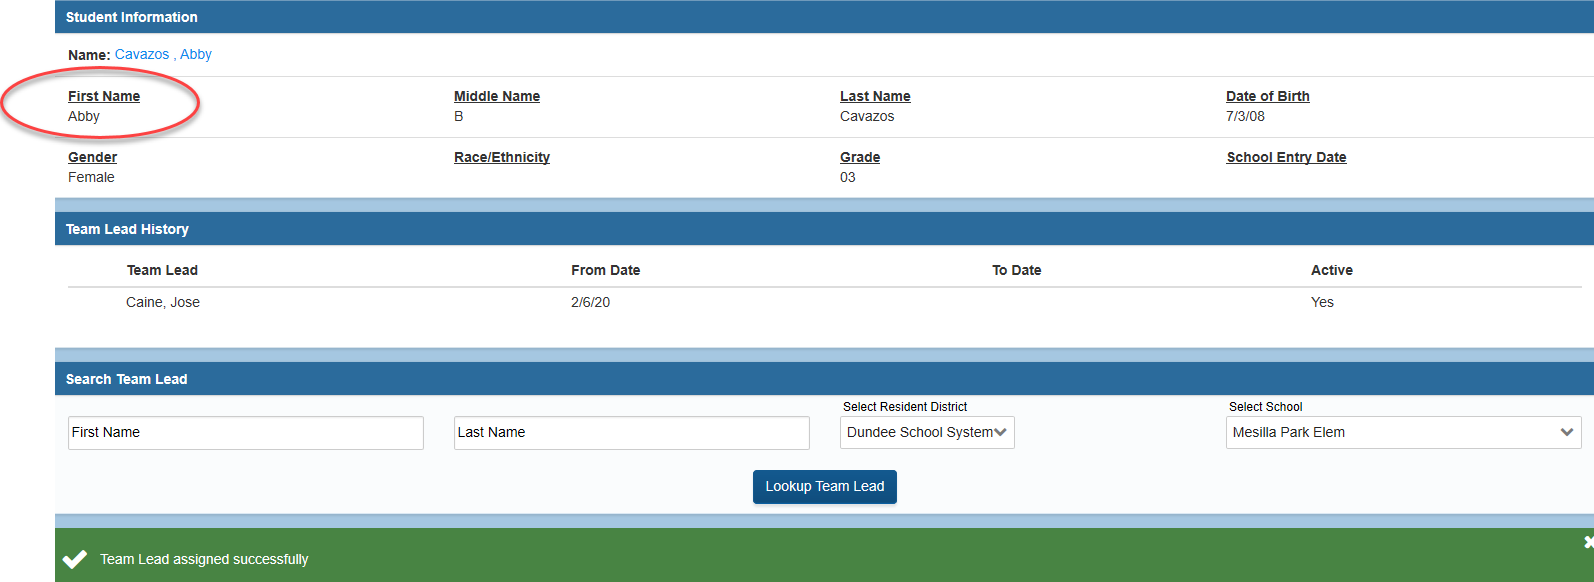Screen dimensions: 1594x582
Task: Click the Race/Ethnicity label
Action: 501,157
